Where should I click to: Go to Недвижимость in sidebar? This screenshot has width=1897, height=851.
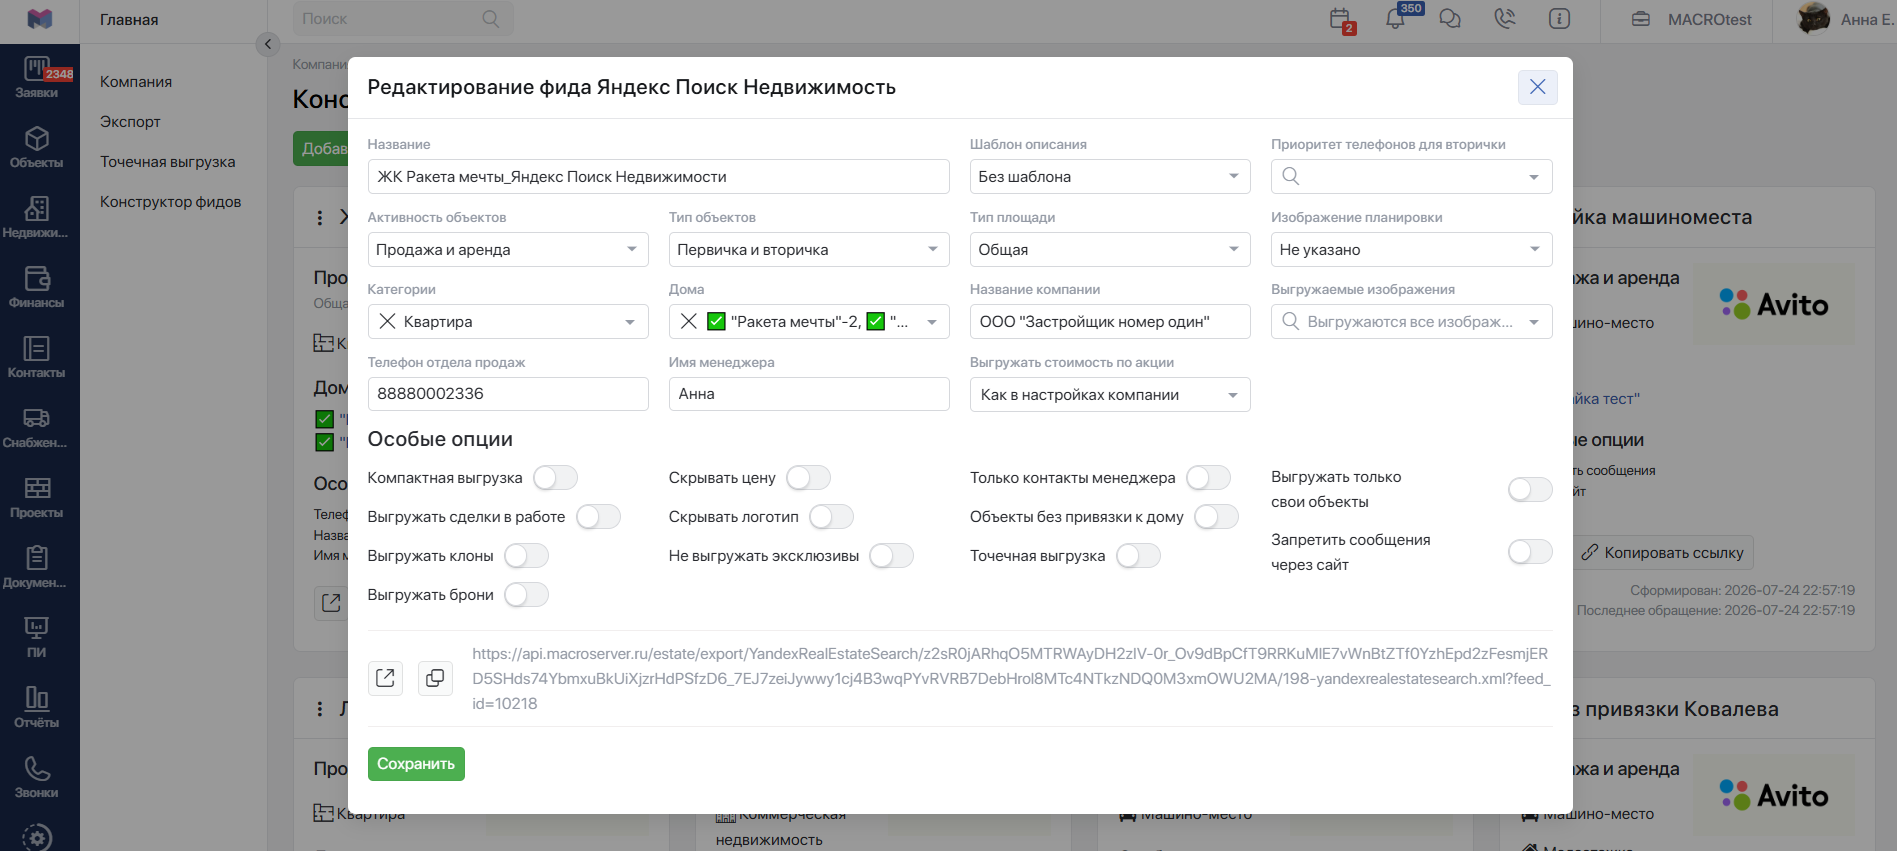pos(37,218)
